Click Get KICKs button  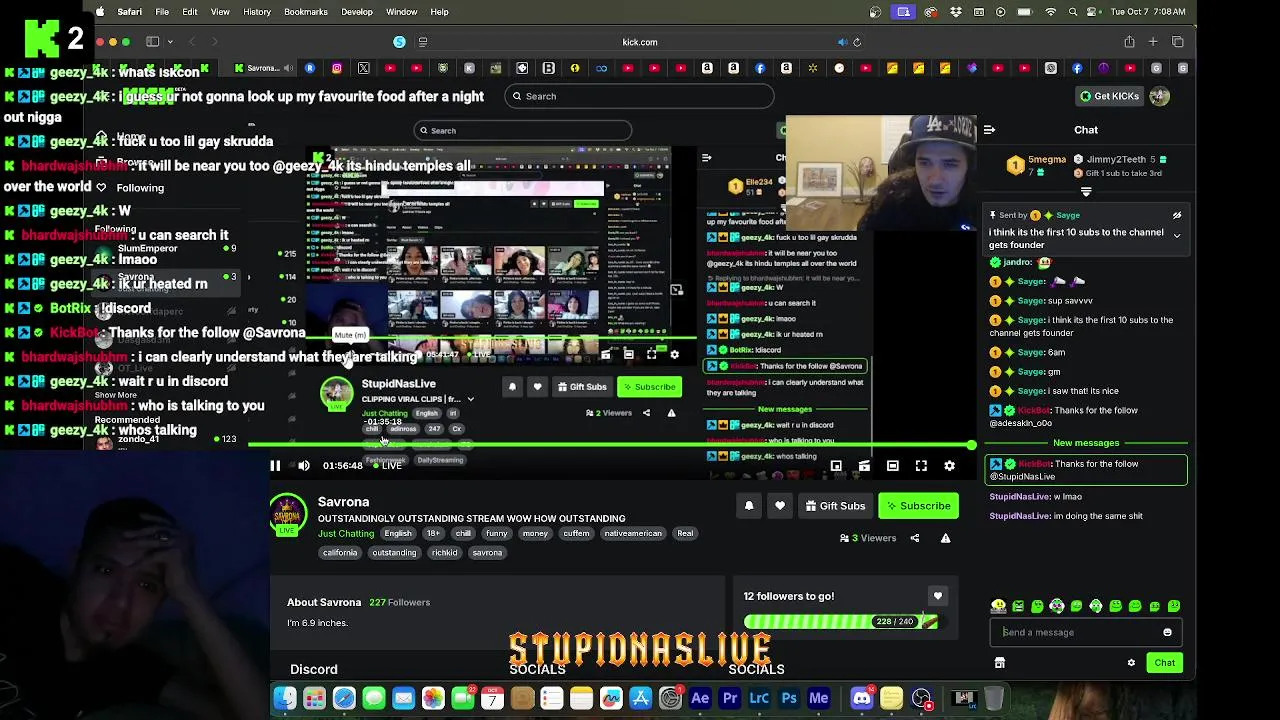pos(1109,96)
